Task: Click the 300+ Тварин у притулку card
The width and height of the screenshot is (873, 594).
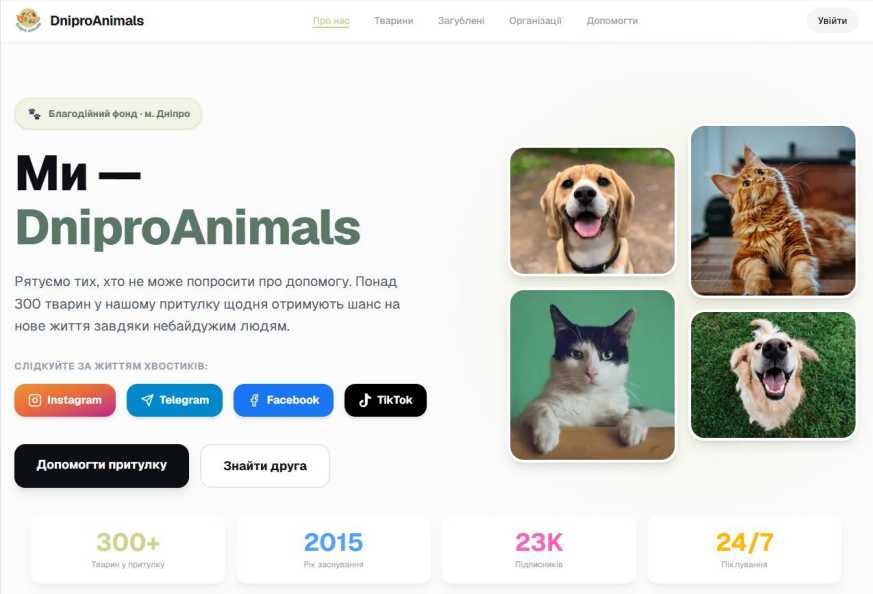Action: [x=128, y=549]
